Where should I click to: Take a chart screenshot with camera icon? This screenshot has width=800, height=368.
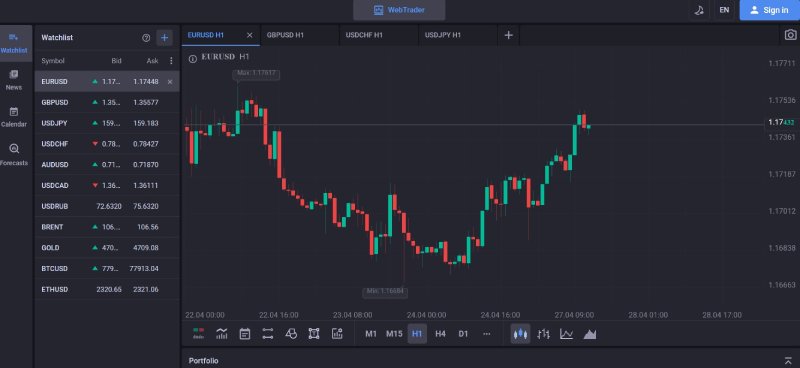790,35
